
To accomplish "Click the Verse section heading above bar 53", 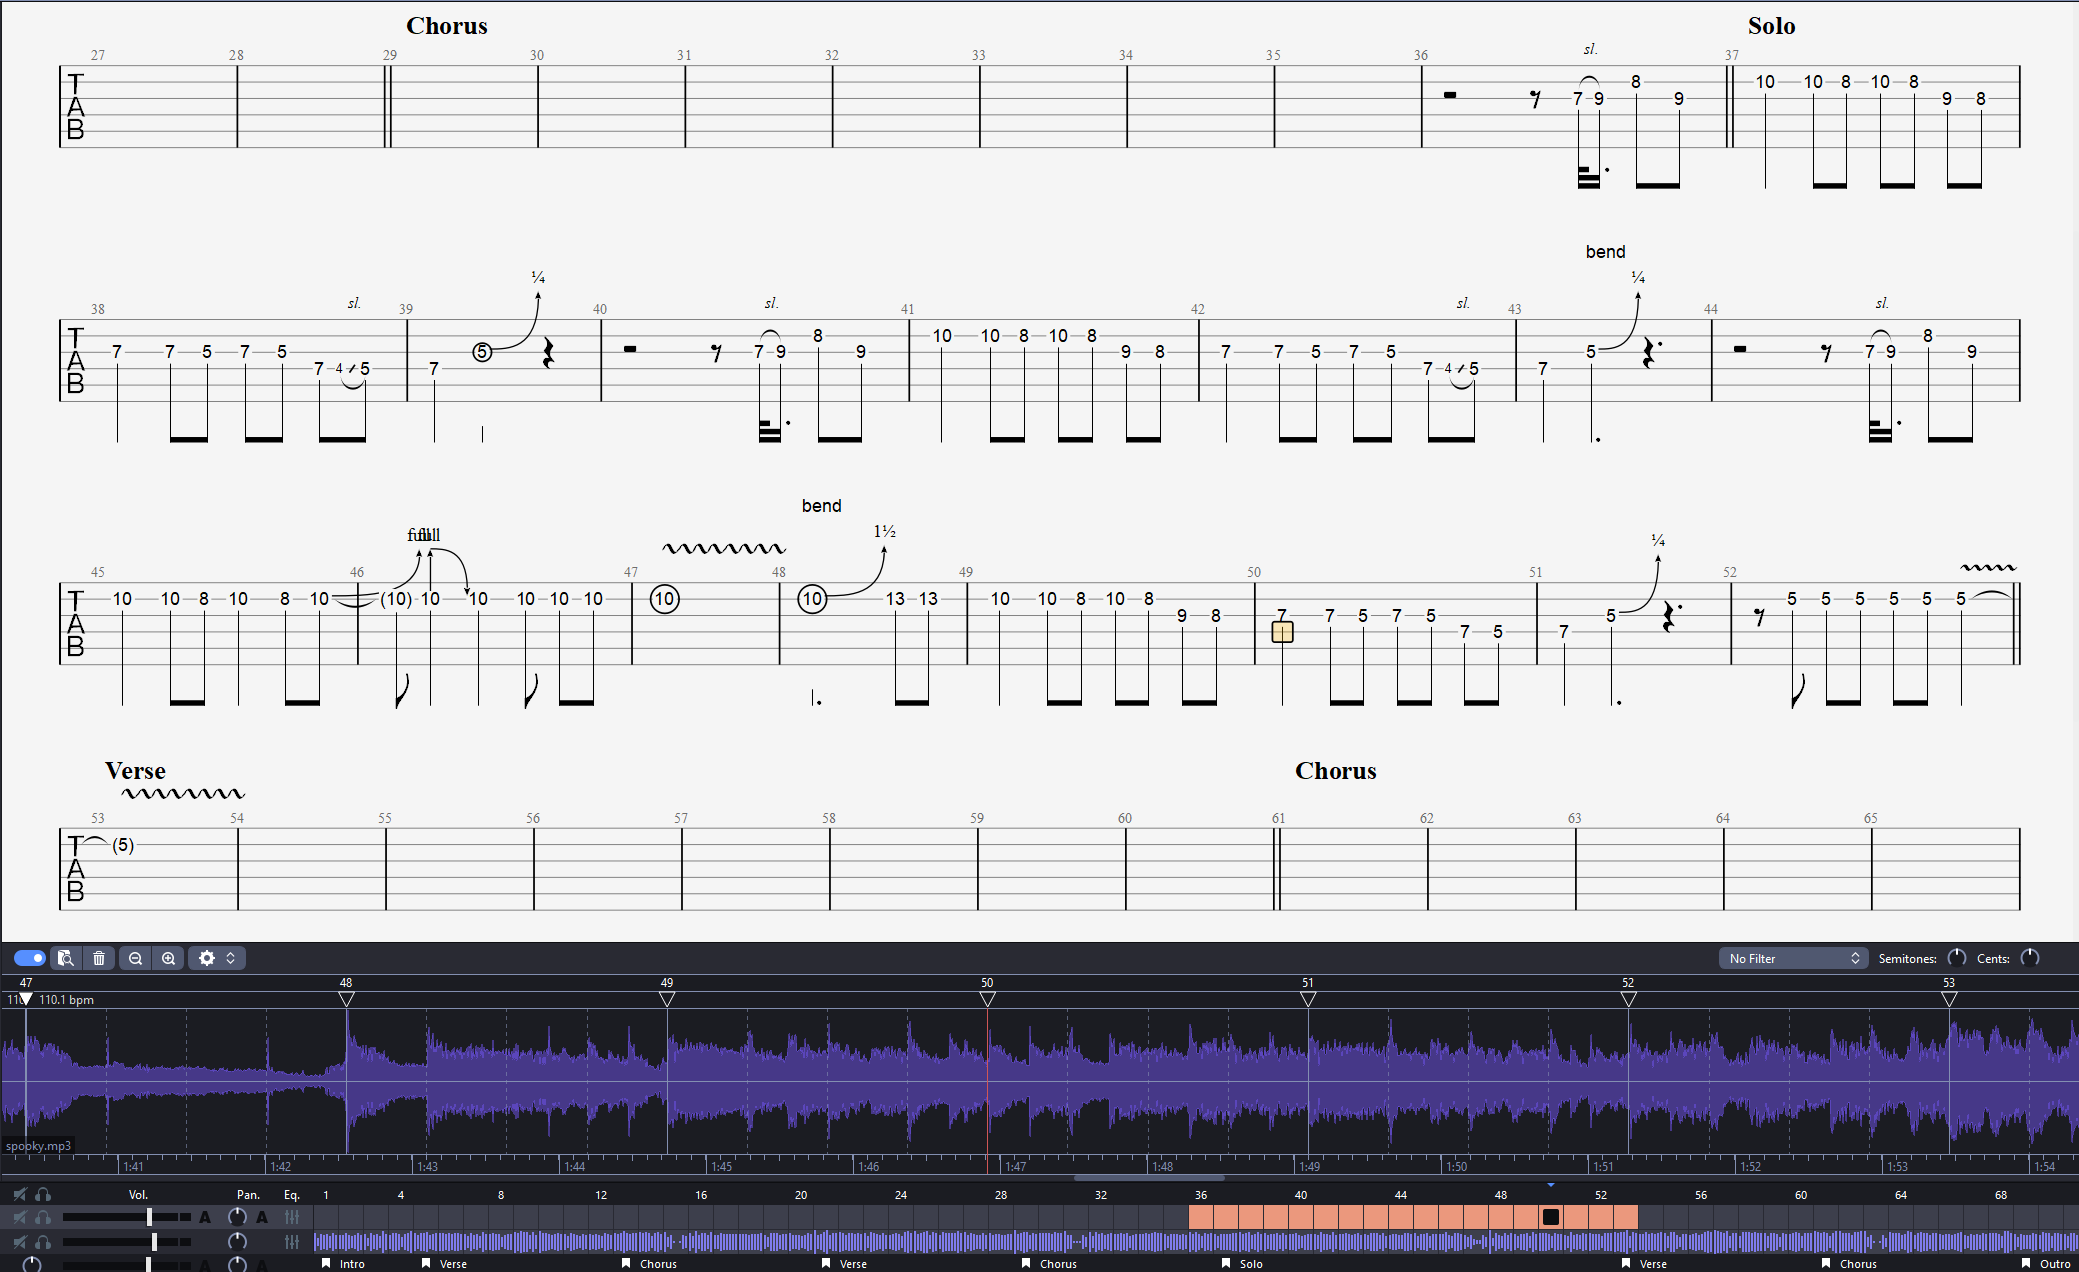I will [x=135, y=771].
